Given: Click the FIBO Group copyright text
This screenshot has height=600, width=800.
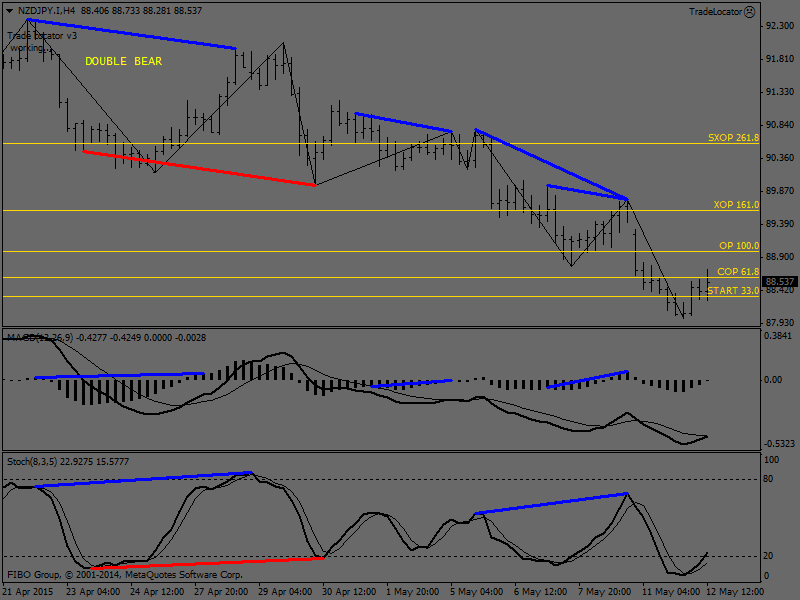Looking at the screenshot, I should (x=125, y=575).
